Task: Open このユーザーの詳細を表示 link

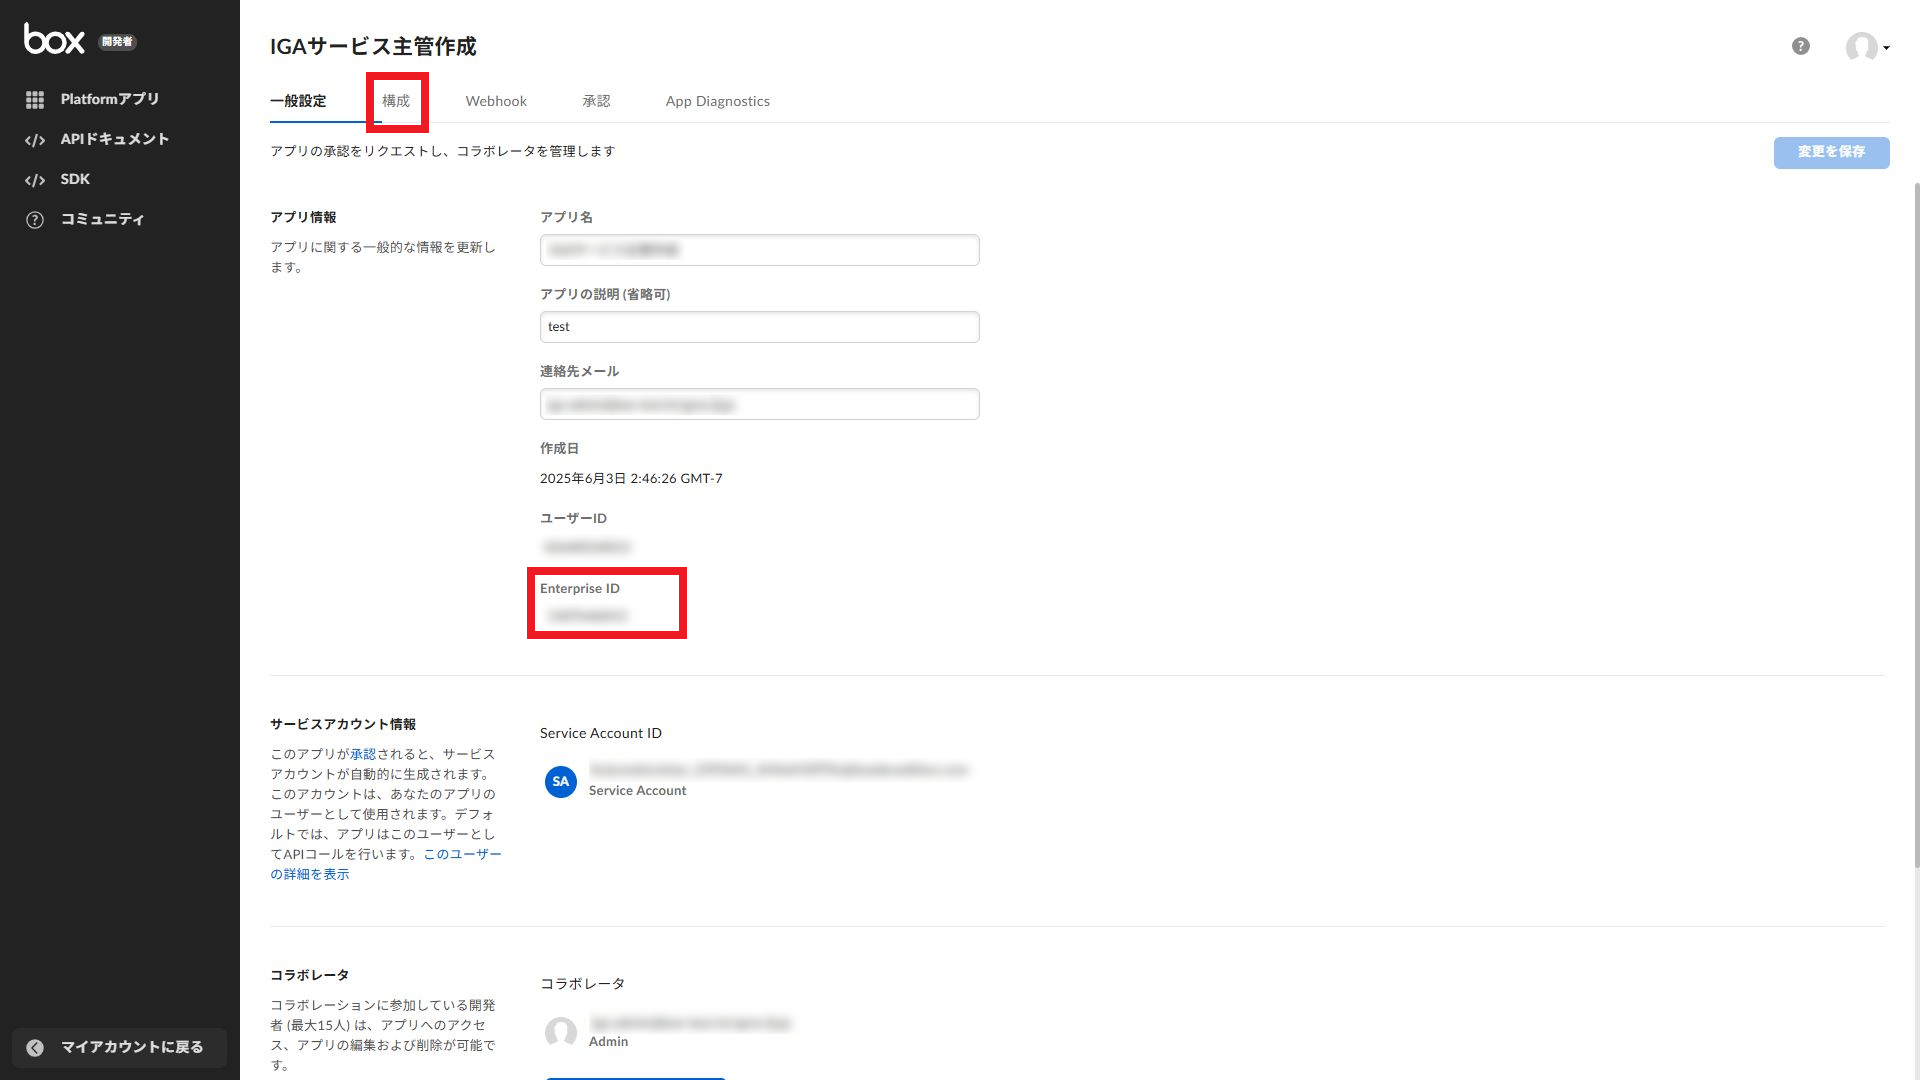Action: point(462,854)
